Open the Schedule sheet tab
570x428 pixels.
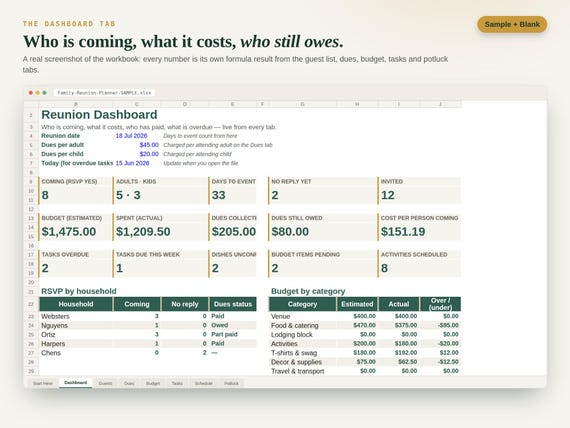click(204, 383)
